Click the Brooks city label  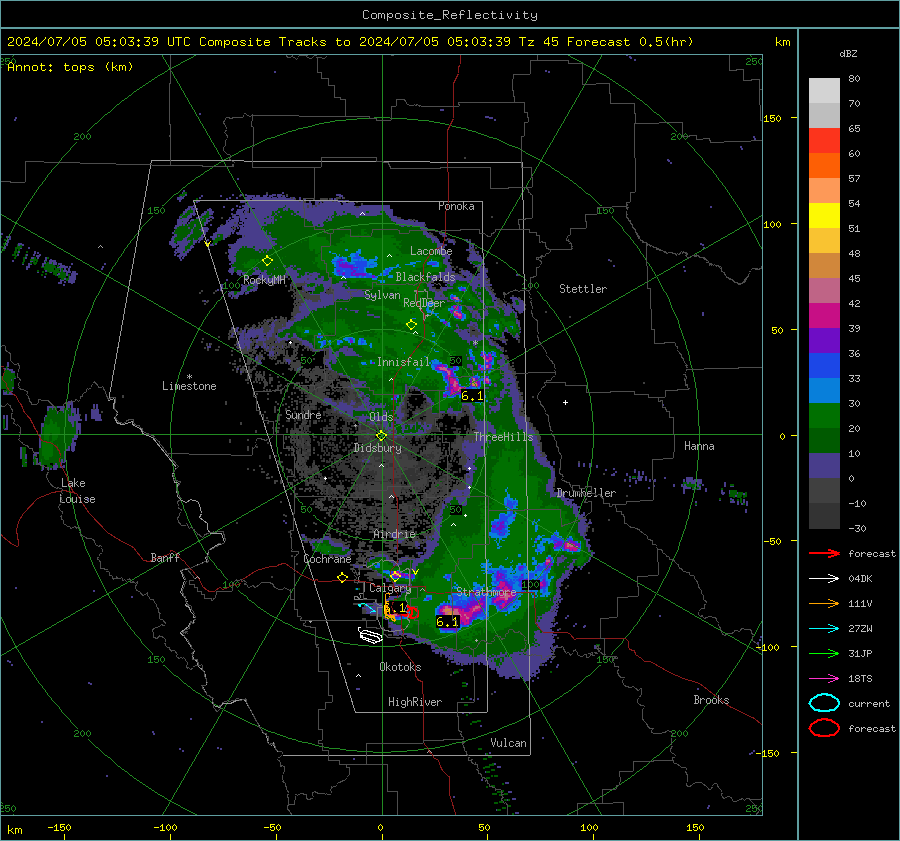pyautogui.click(x=711, y=700)
